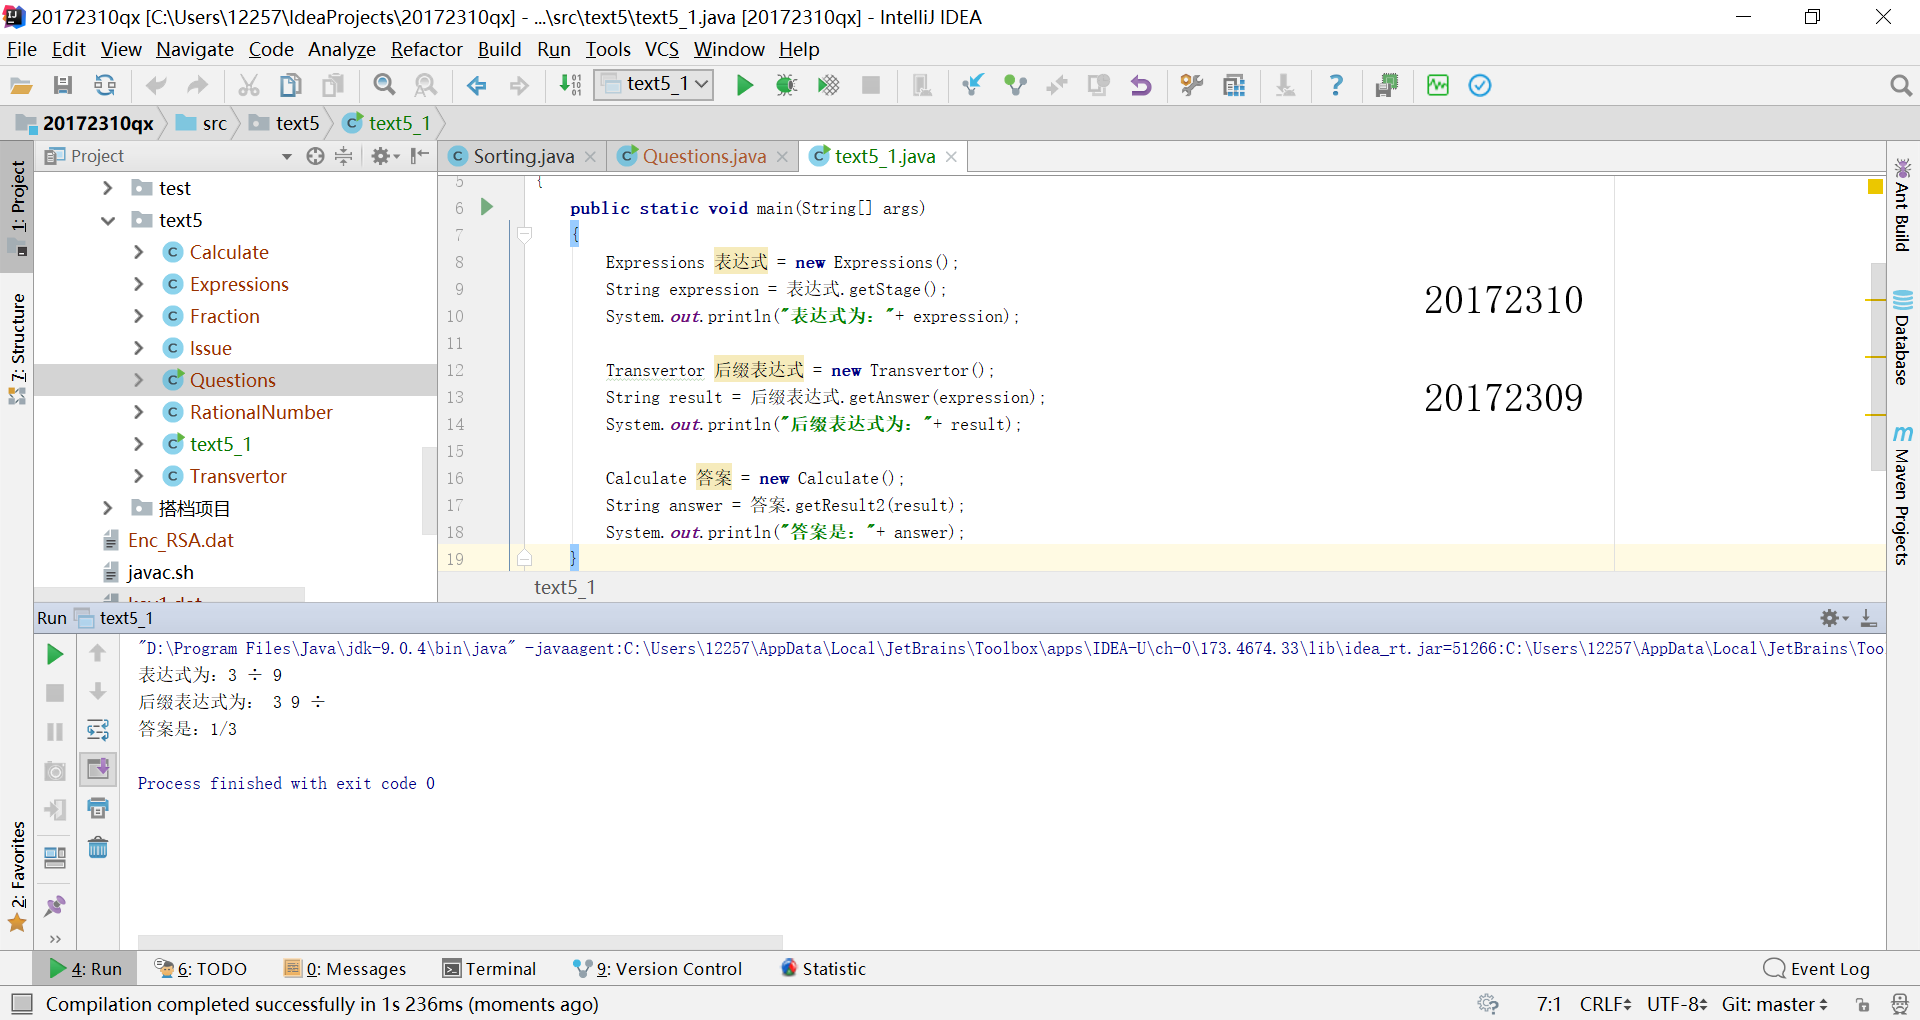Click the scroll from source target icon

coord(315,156)
